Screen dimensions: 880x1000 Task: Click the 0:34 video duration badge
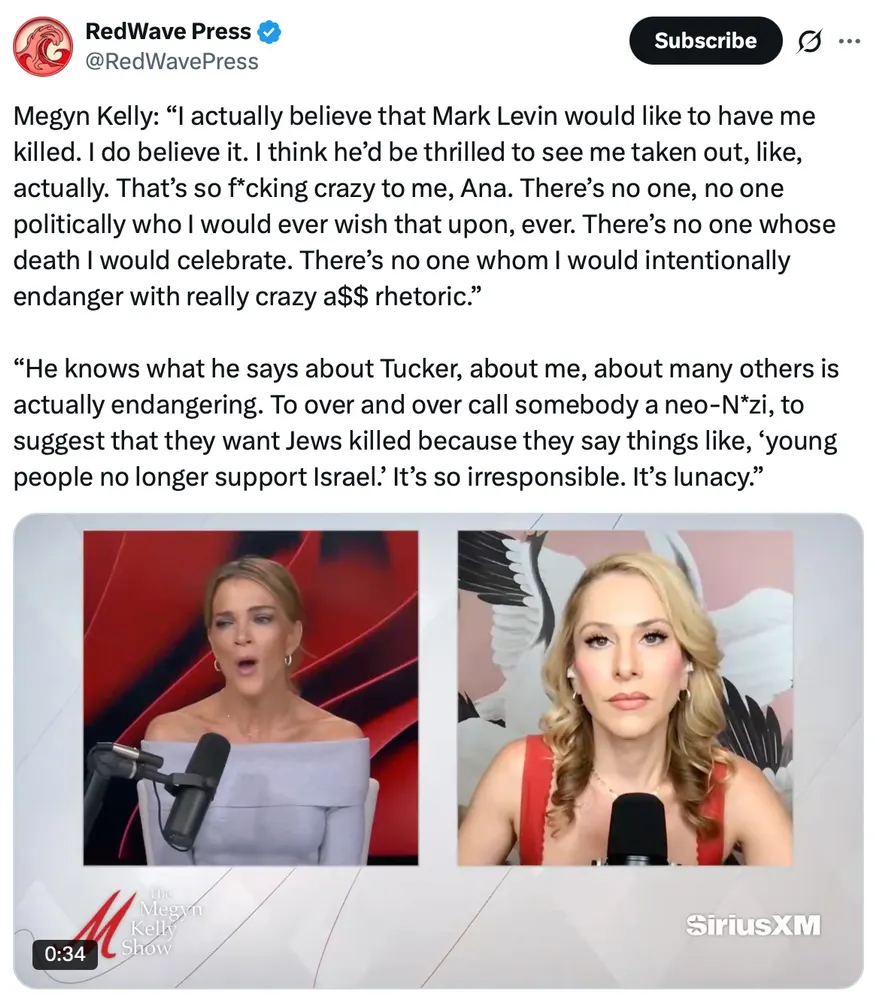pyautogui.click(x=65, y=953)
